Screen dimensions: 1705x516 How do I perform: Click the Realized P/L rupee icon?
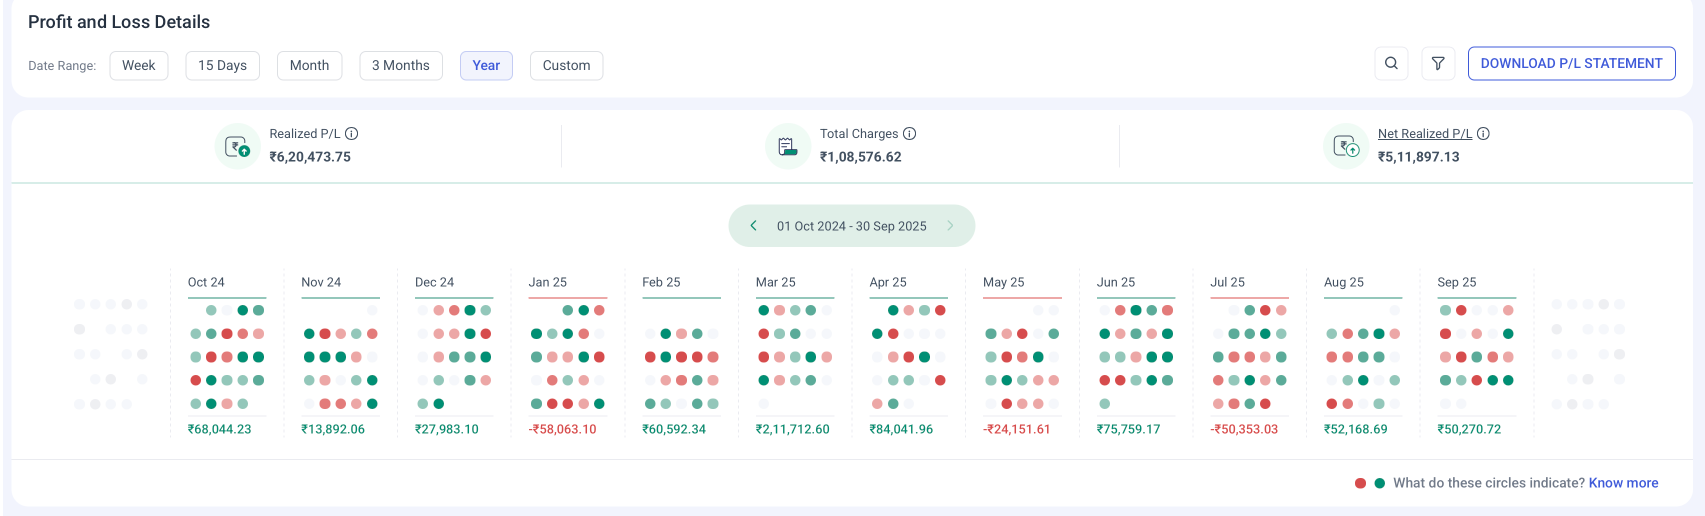tap(237, 147)
